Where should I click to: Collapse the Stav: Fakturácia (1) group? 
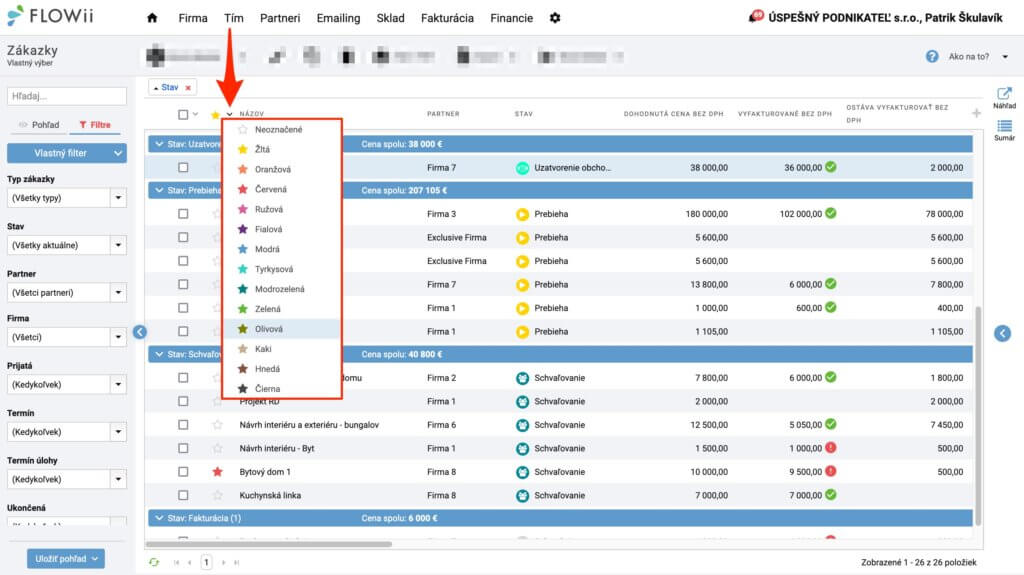(x=159, y=518)
